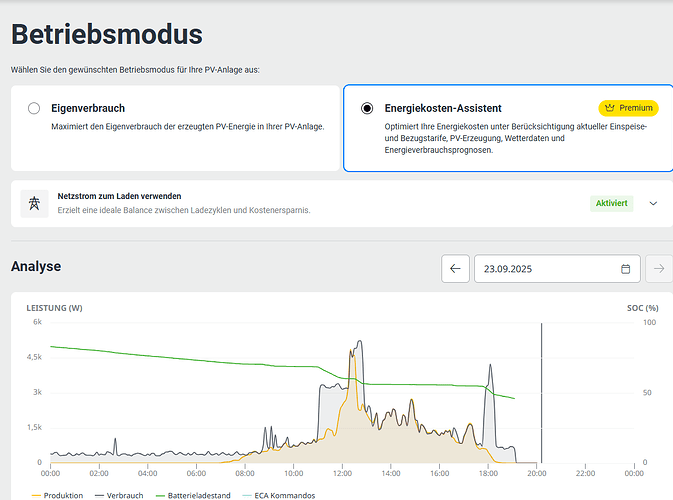
Task: Click the green Aktiviert status badge
Action: pos(611,203)
